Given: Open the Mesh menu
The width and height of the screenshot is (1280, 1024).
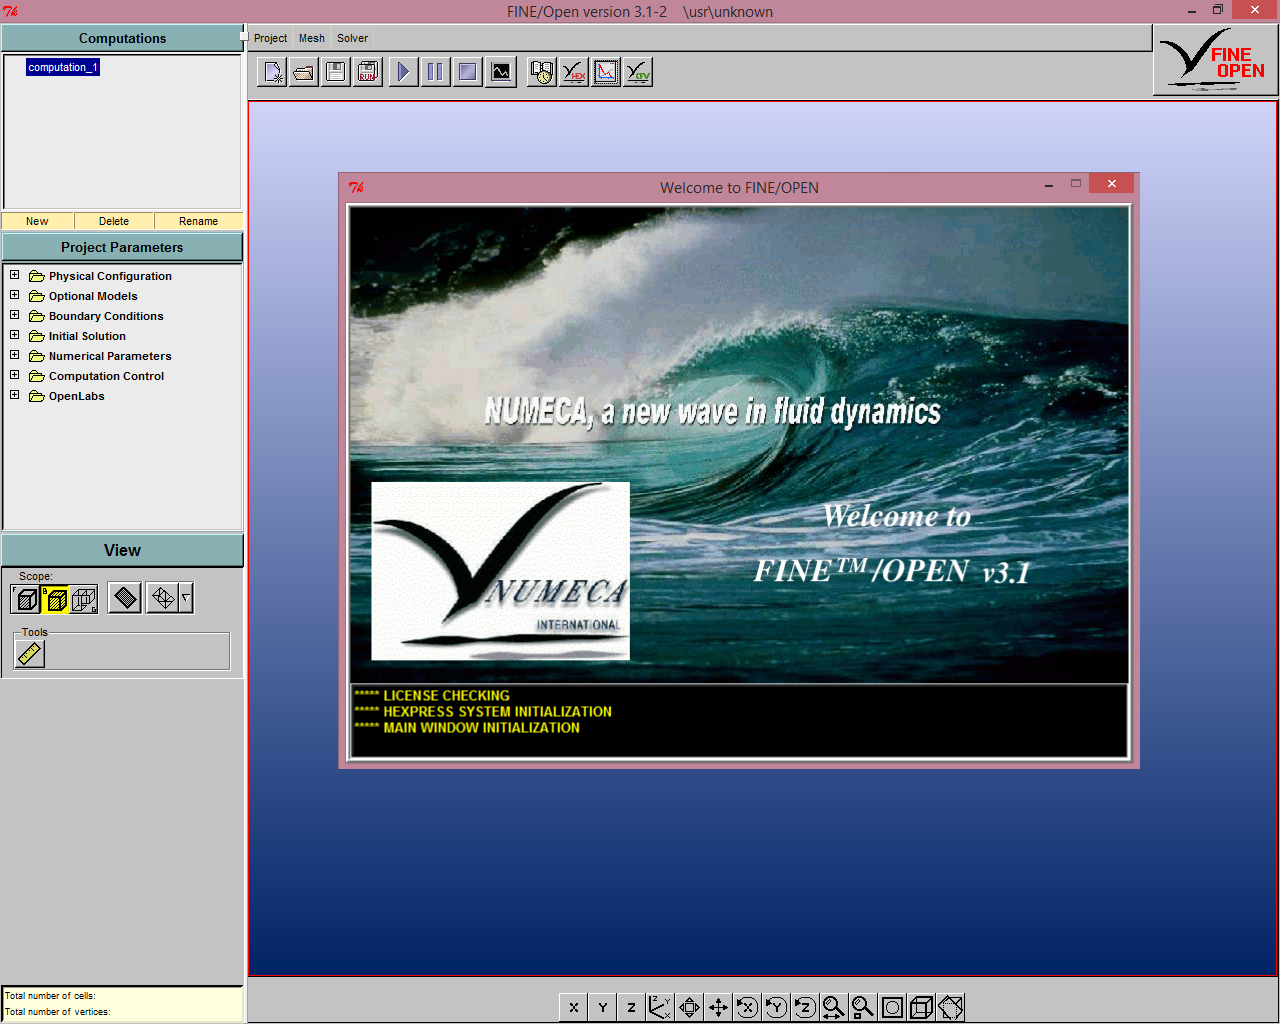Looking at the screenshot, I should 312,38.
